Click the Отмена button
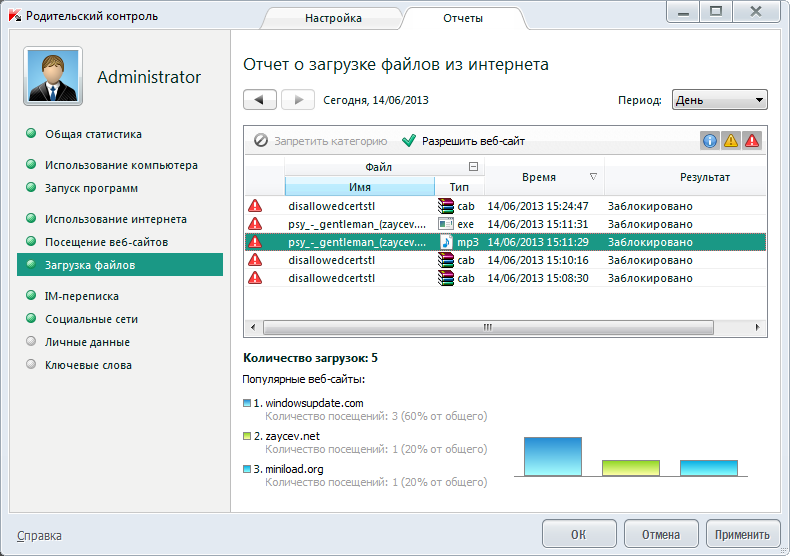Screen dimensions: 790x556 click(661, 534)
